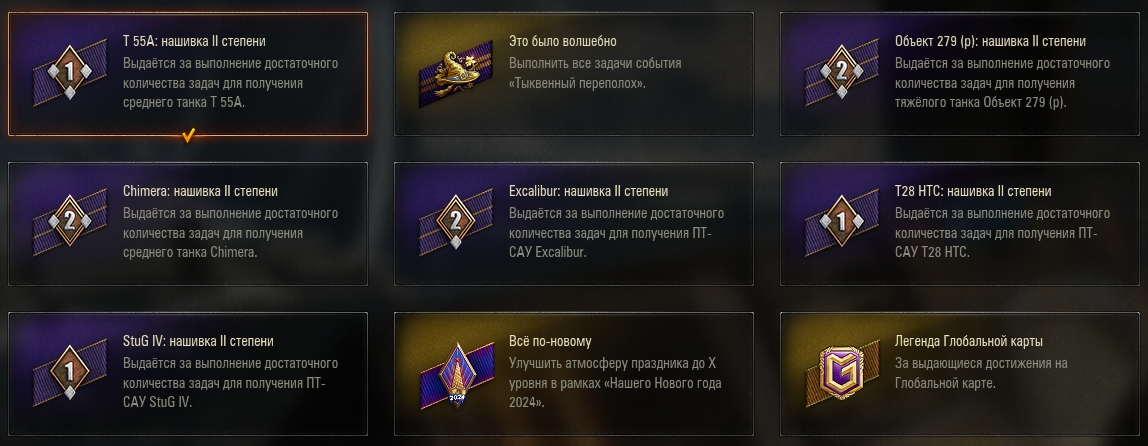Select the «Объект 279 (р): нашивка II степени» title
1148x446 pixels.
[x=990, y=41]
